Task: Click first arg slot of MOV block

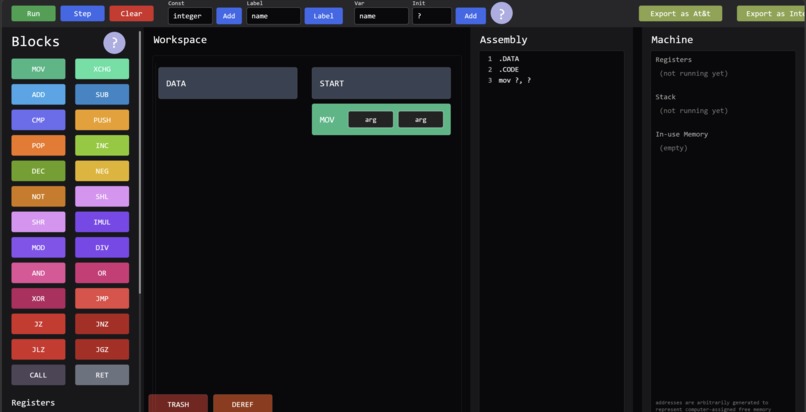Action: tap(371, 120)
